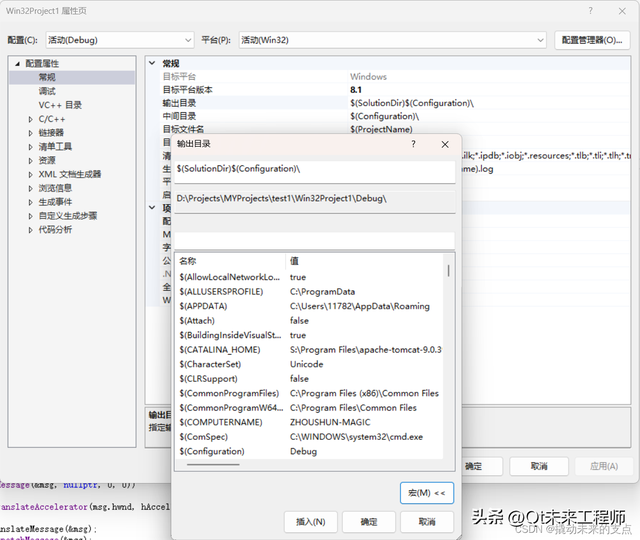Select the $(BuildingInsideVisualSt... macro row
640x540 pixels.
(310, 335)
